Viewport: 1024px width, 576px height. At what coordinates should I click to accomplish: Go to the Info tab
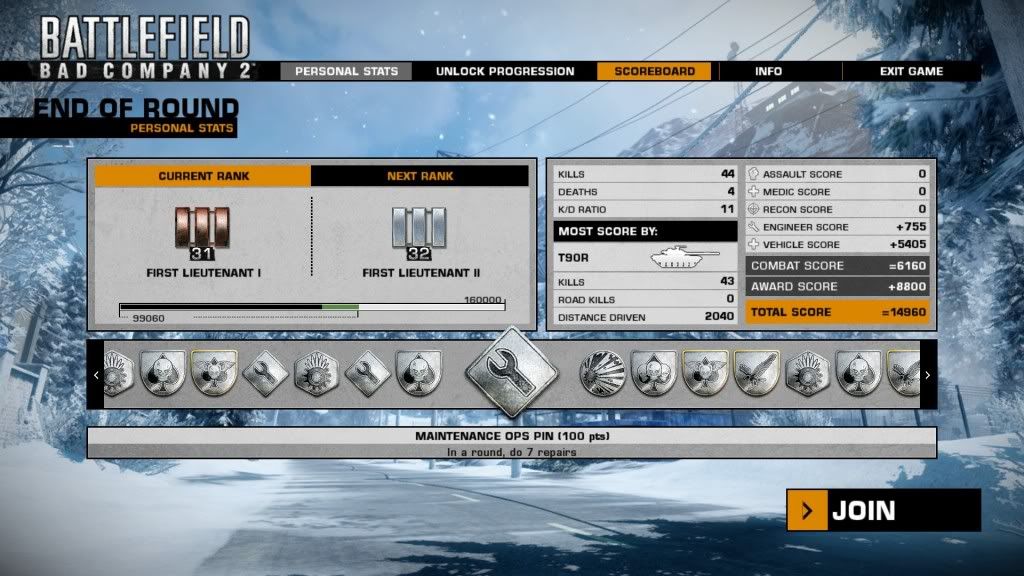click(768, 72)
